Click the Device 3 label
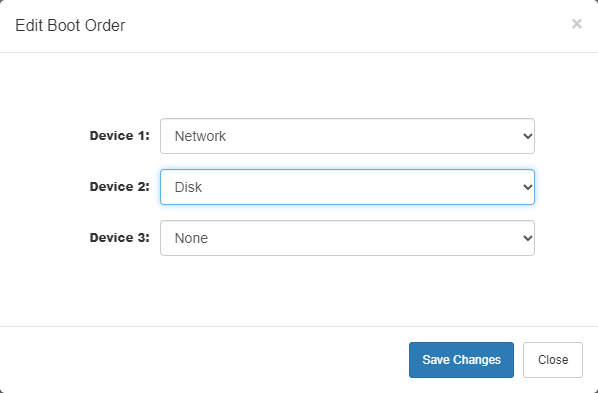Image resolution: width=598 pixels, height=393 pixels. click(119, 237)
